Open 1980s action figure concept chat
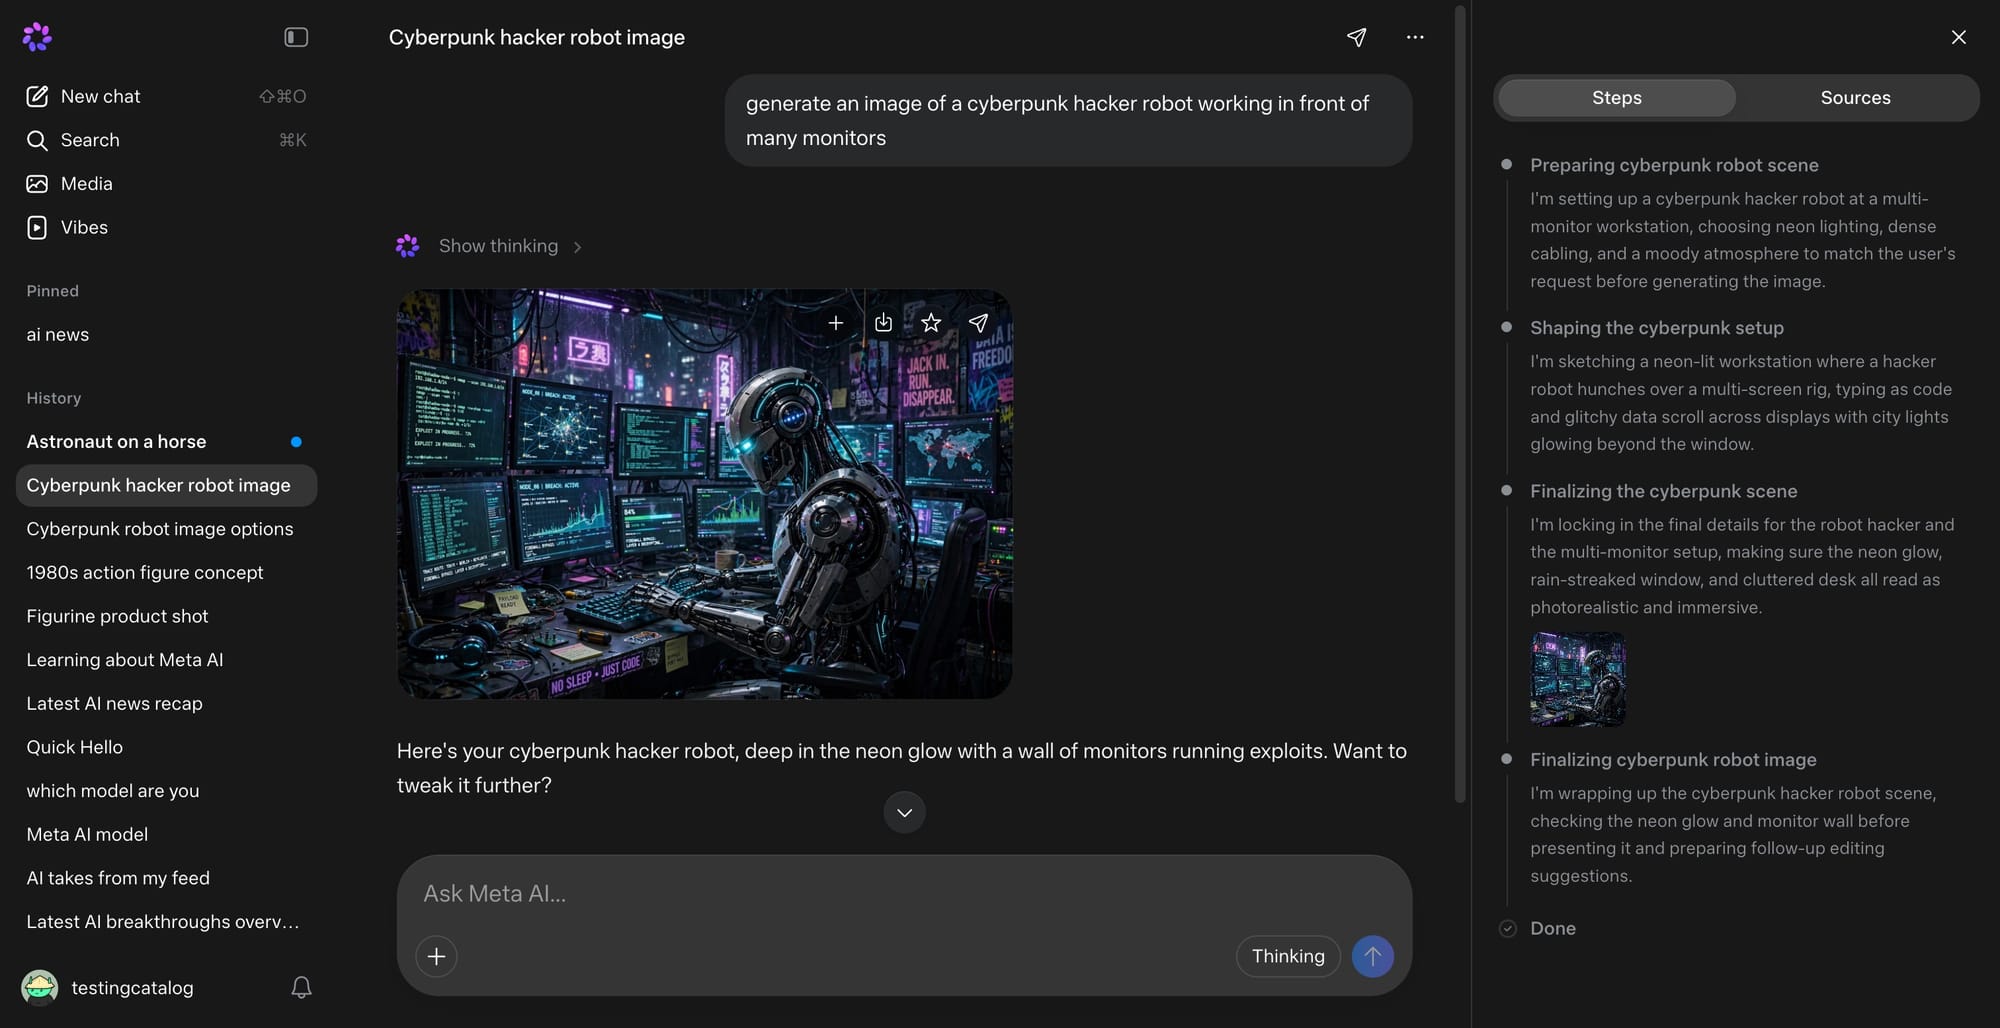2000x1028 pixels. coord(166,573)
